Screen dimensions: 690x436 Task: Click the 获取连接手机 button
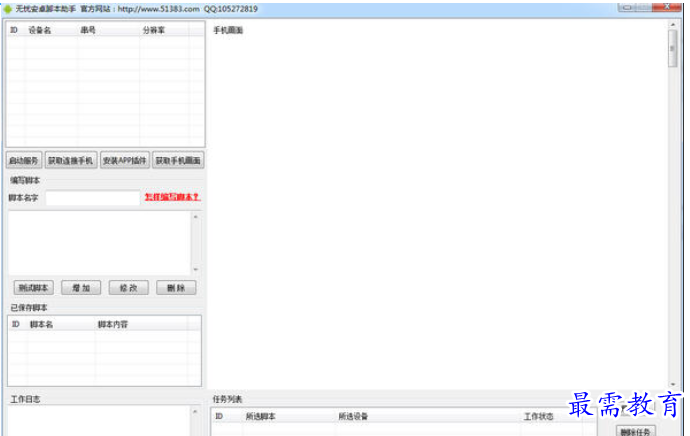(71, 161)
